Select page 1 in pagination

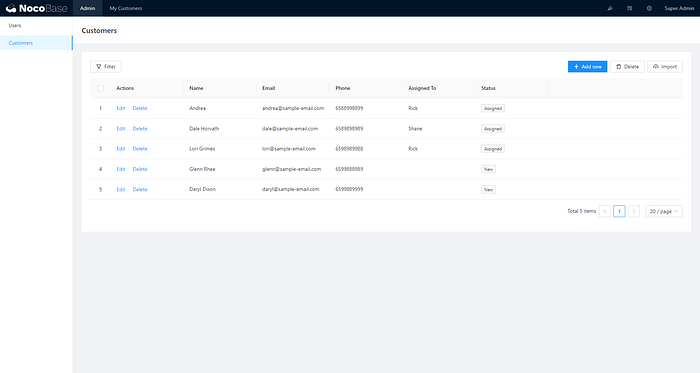(x=619, y=211)
